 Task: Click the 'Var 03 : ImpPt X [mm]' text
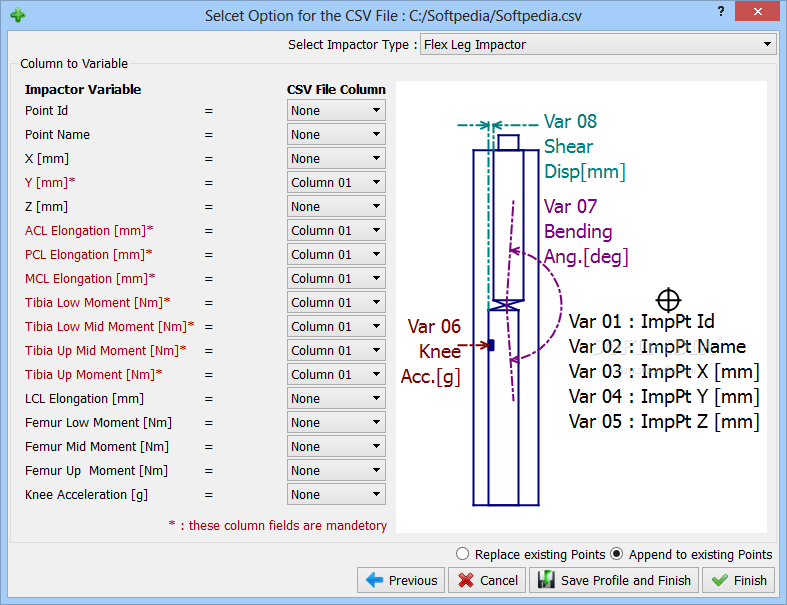click(x=664, y=372)
